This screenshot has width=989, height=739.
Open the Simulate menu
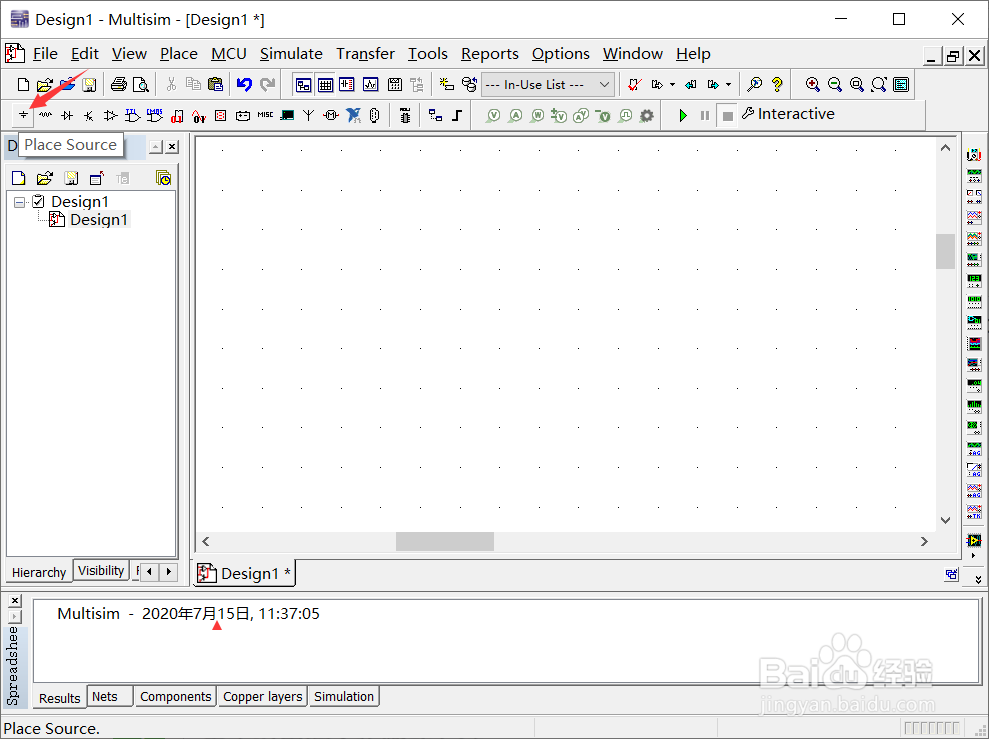coord(291,54)
